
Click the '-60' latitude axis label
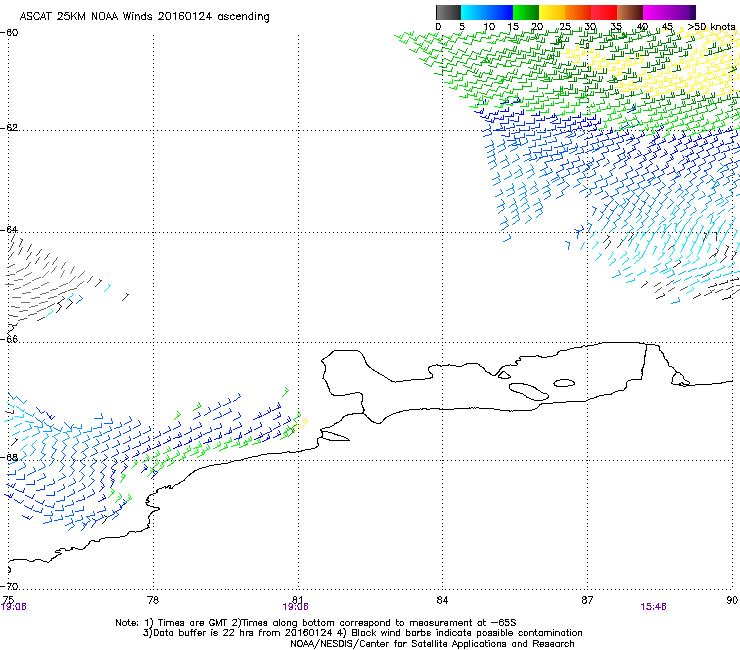click(9, 33)
